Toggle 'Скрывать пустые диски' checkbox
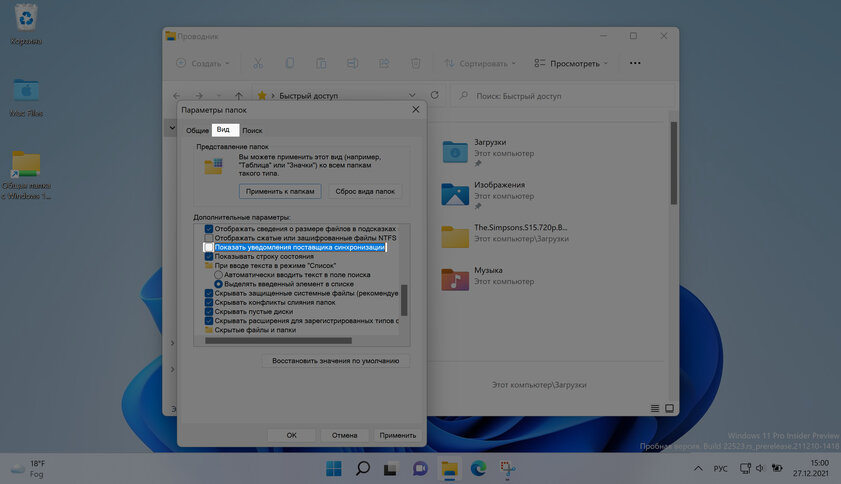This screenshot has height=484, width=841. pyautogui.click(x=209, y=312)
